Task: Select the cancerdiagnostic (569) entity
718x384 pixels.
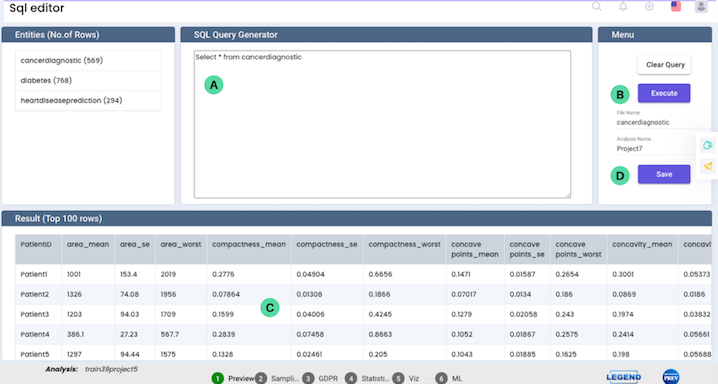Action: (88, 60)
